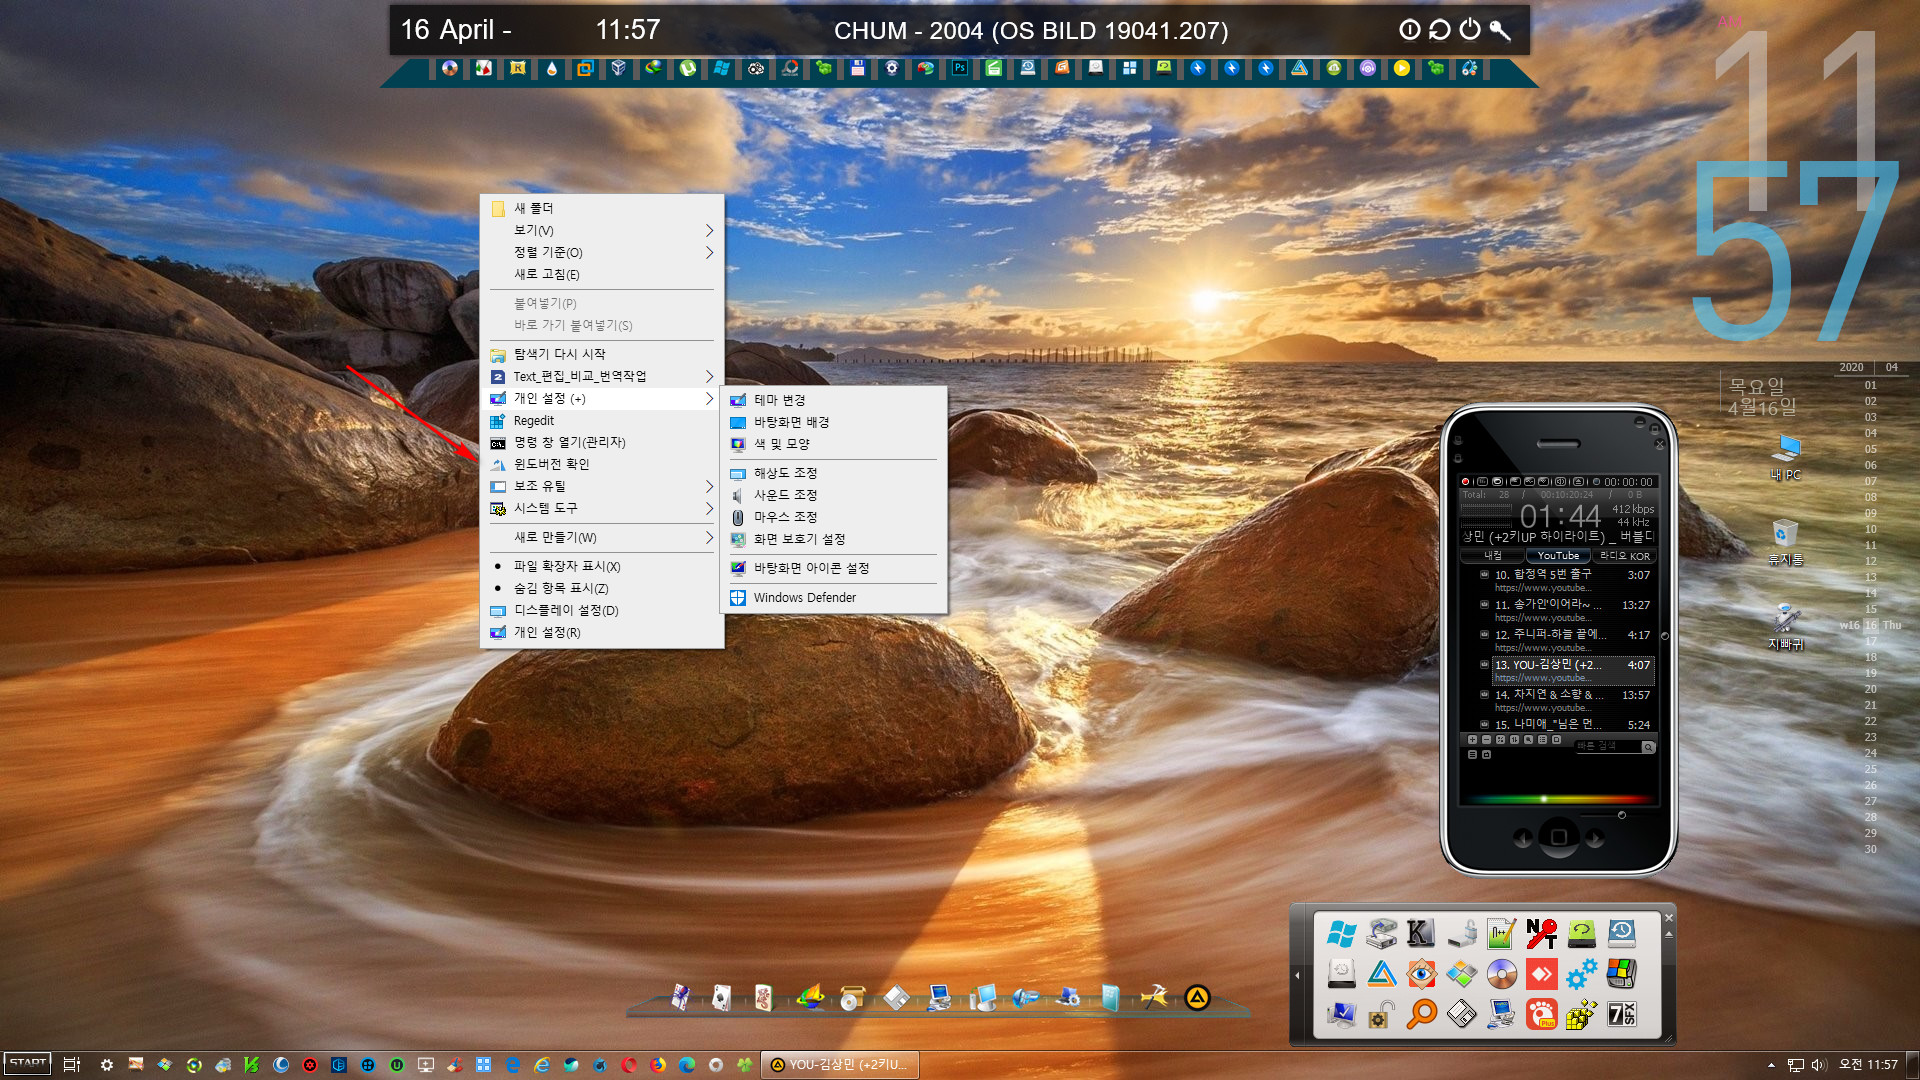This screenshot has width=1920, height=1080.
Task: Open the Recycle Bin (휴지통) desktop icon
Action: coord(1786,543)
